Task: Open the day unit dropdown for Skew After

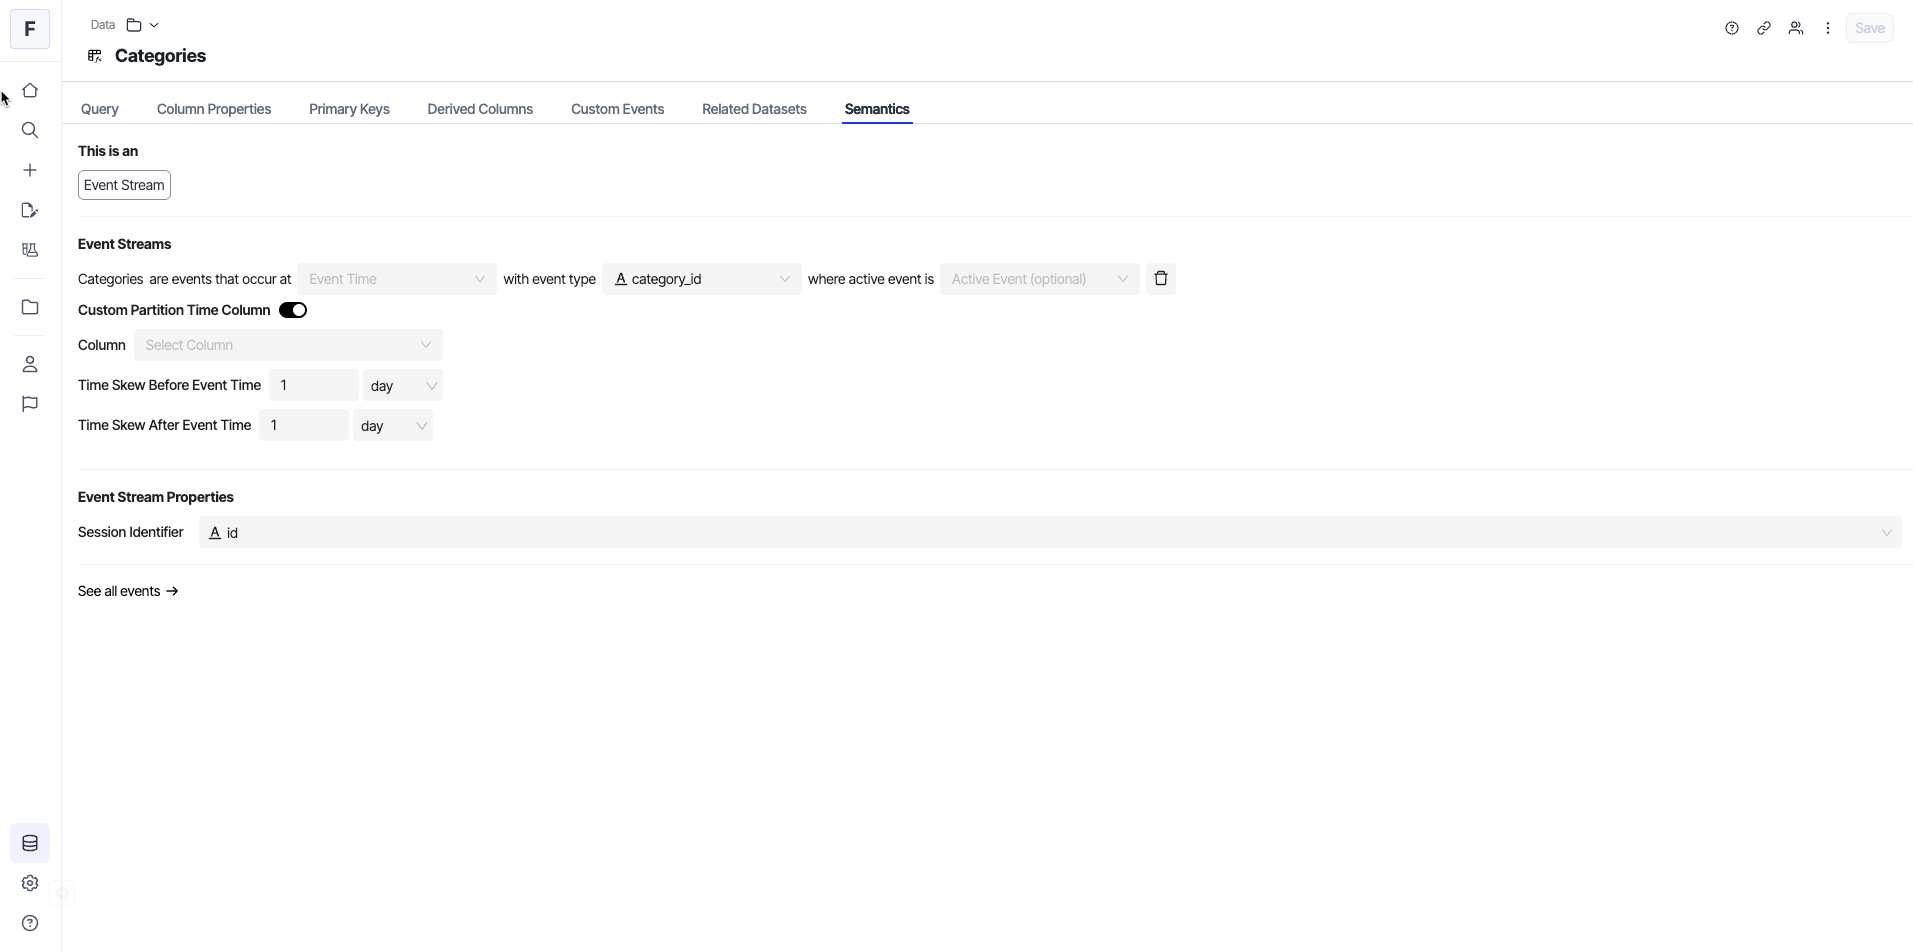Action: tap(393, 426)
